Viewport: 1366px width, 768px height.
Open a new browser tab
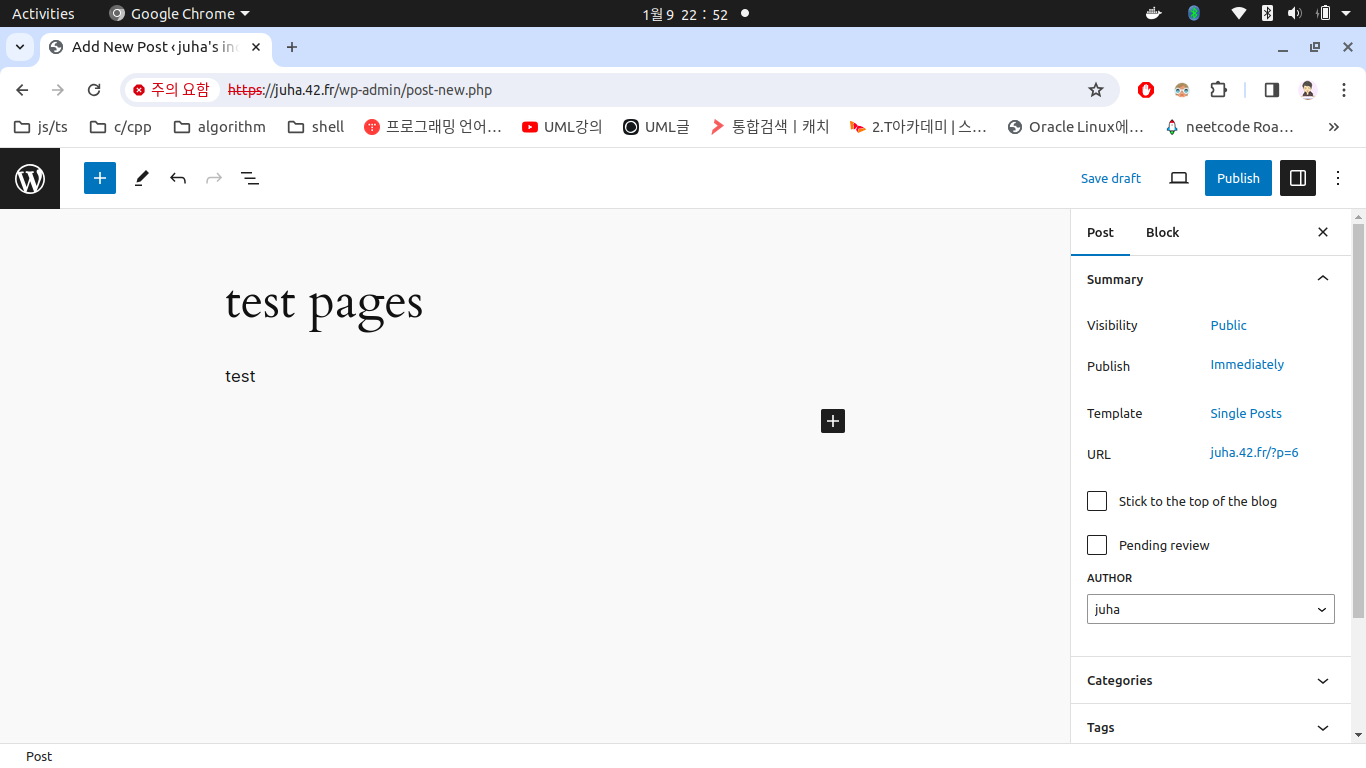(292, 47)
